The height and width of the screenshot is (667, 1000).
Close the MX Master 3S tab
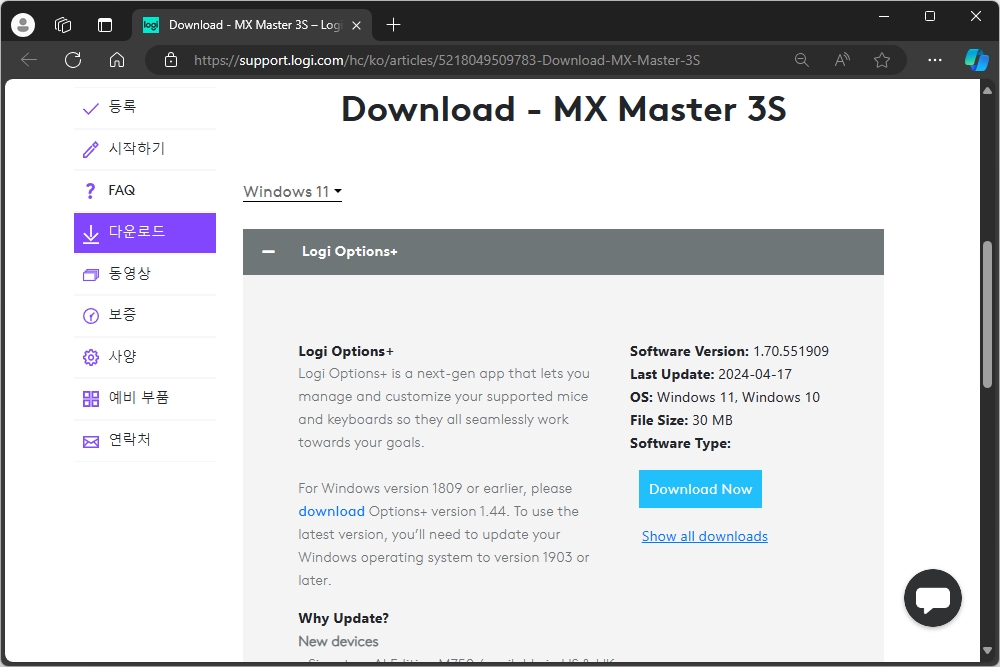pyautogui.click(x=357, y=25)
